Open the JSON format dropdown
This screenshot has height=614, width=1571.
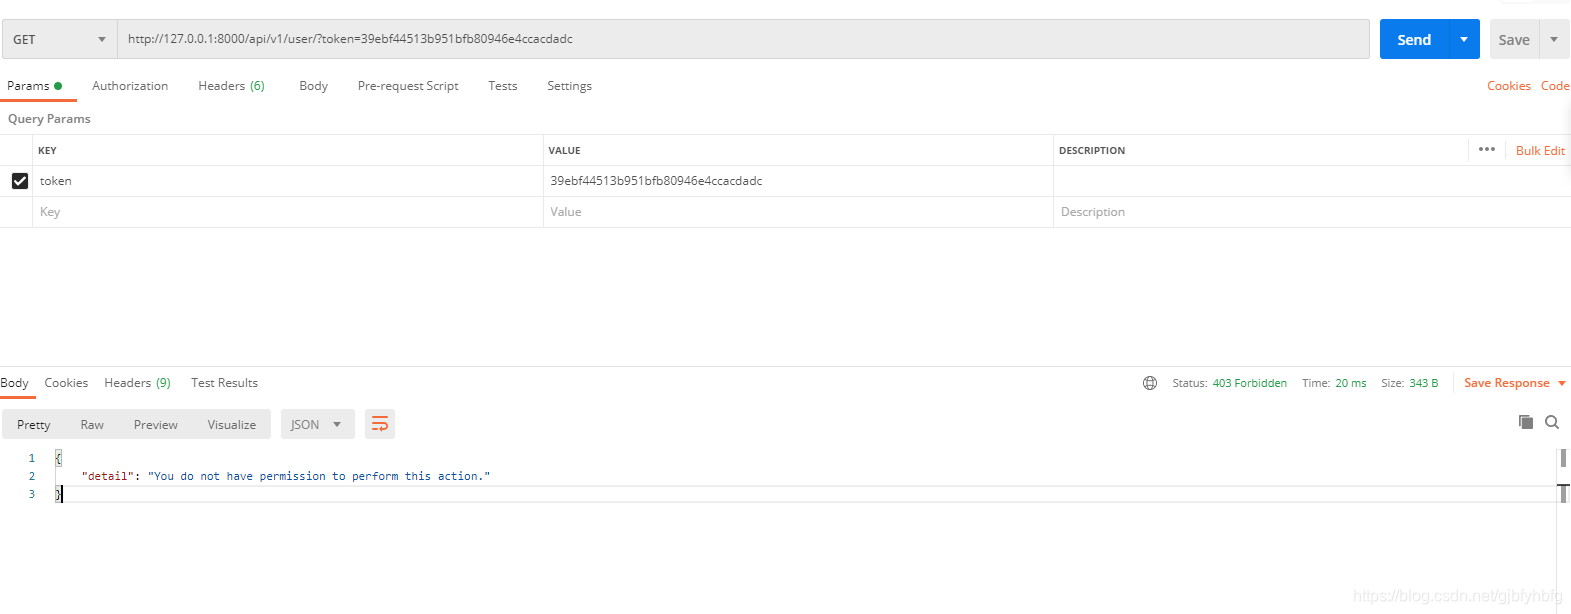(317, 424)
